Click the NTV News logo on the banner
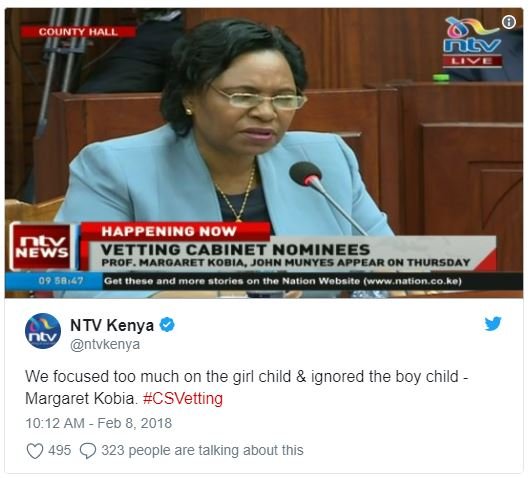The height and width of the screenshot is (478, 530). click(43, 247)
